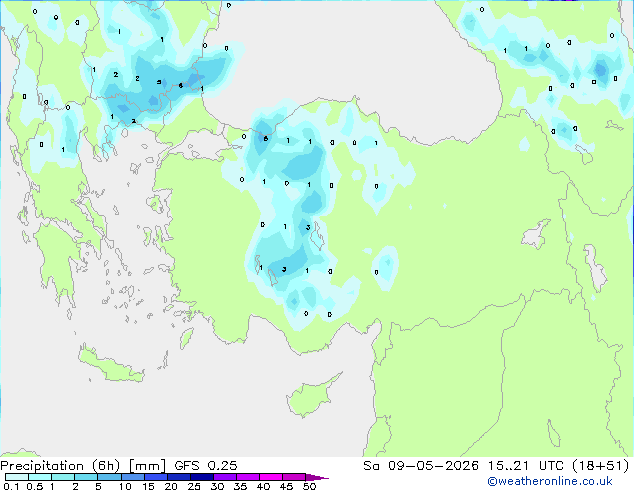Select the 2–5 mm legend color swatch

click(86, 477)
